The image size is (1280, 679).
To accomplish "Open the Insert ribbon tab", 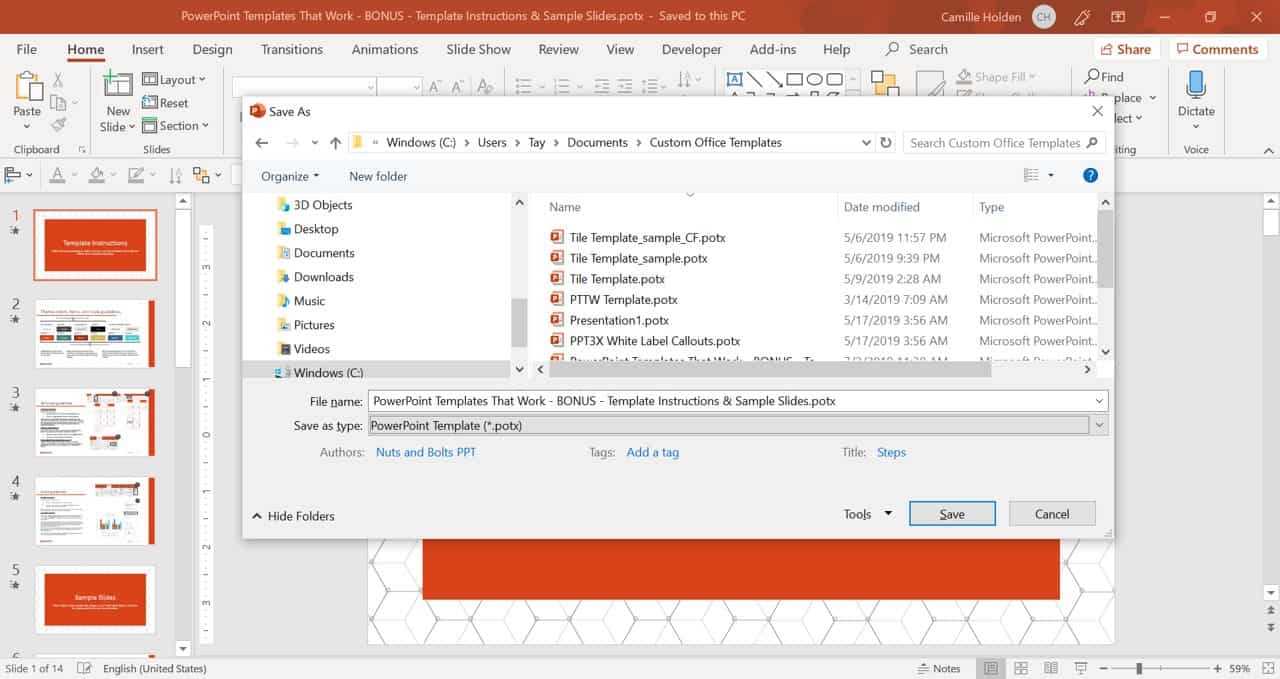I will click(148, 49).
